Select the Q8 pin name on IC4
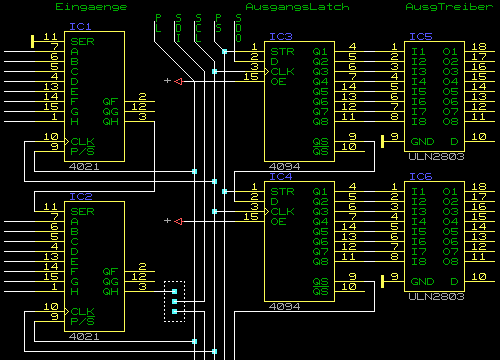500x360 pixels. [x=320, y=262]
